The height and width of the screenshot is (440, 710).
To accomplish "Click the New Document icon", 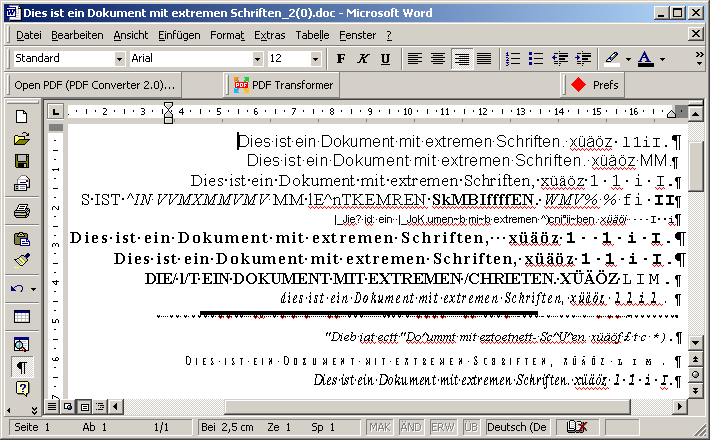I will [x=21, y=117].
